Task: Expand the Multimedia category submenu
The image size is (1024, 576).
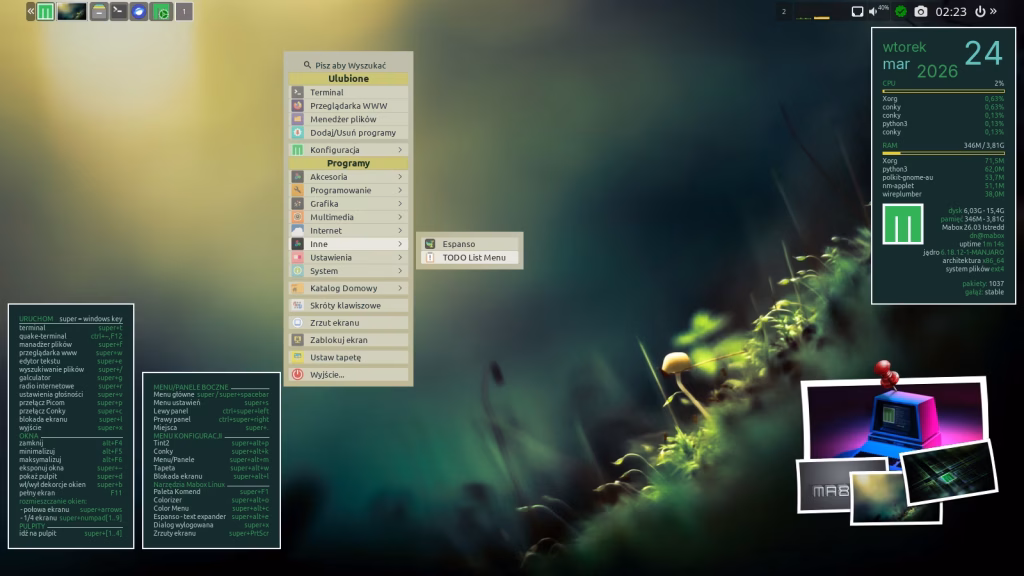Action: [348, 217]
